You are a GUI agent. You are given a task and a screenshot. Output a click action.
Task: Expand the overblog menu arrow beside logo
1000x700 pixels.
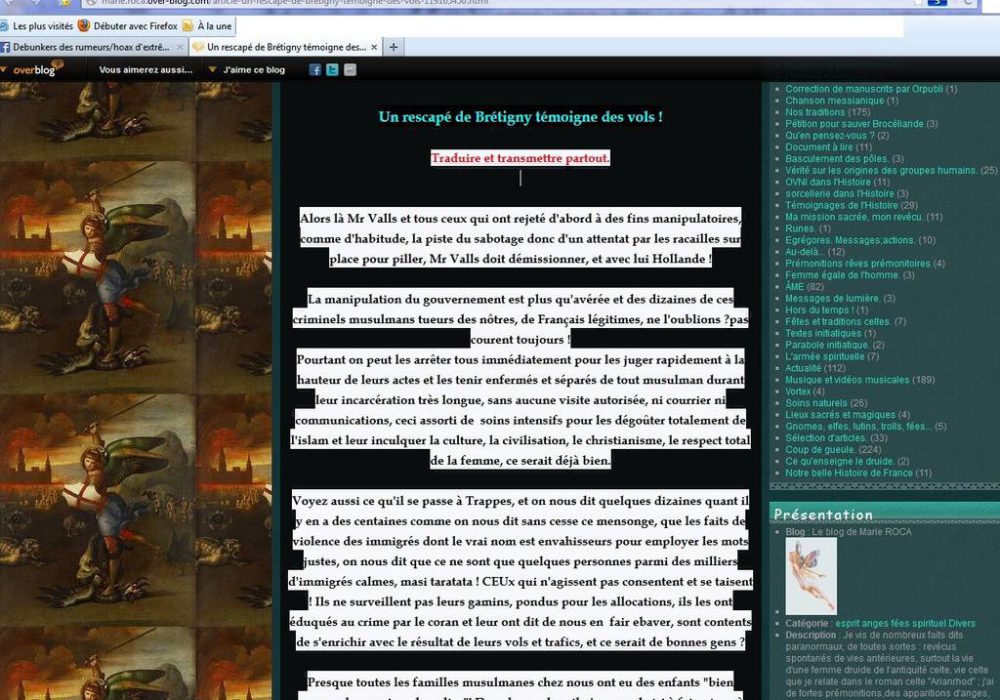tap(4, 69)
